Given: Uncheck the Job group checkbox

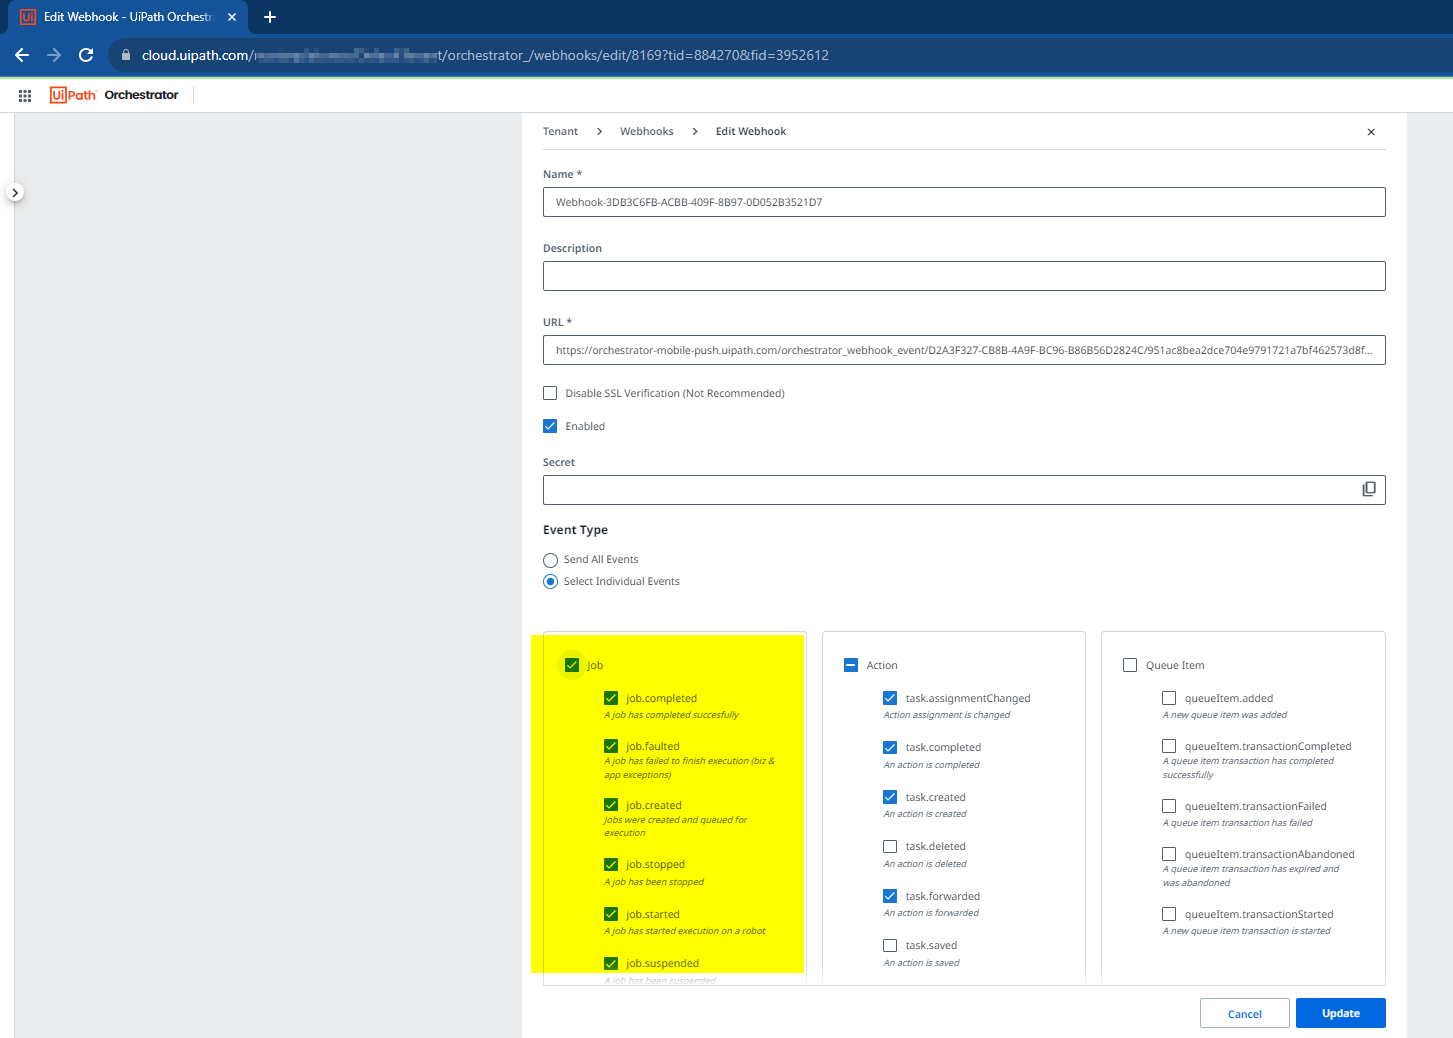Looking at the screenshot, I should click(572, 665).
